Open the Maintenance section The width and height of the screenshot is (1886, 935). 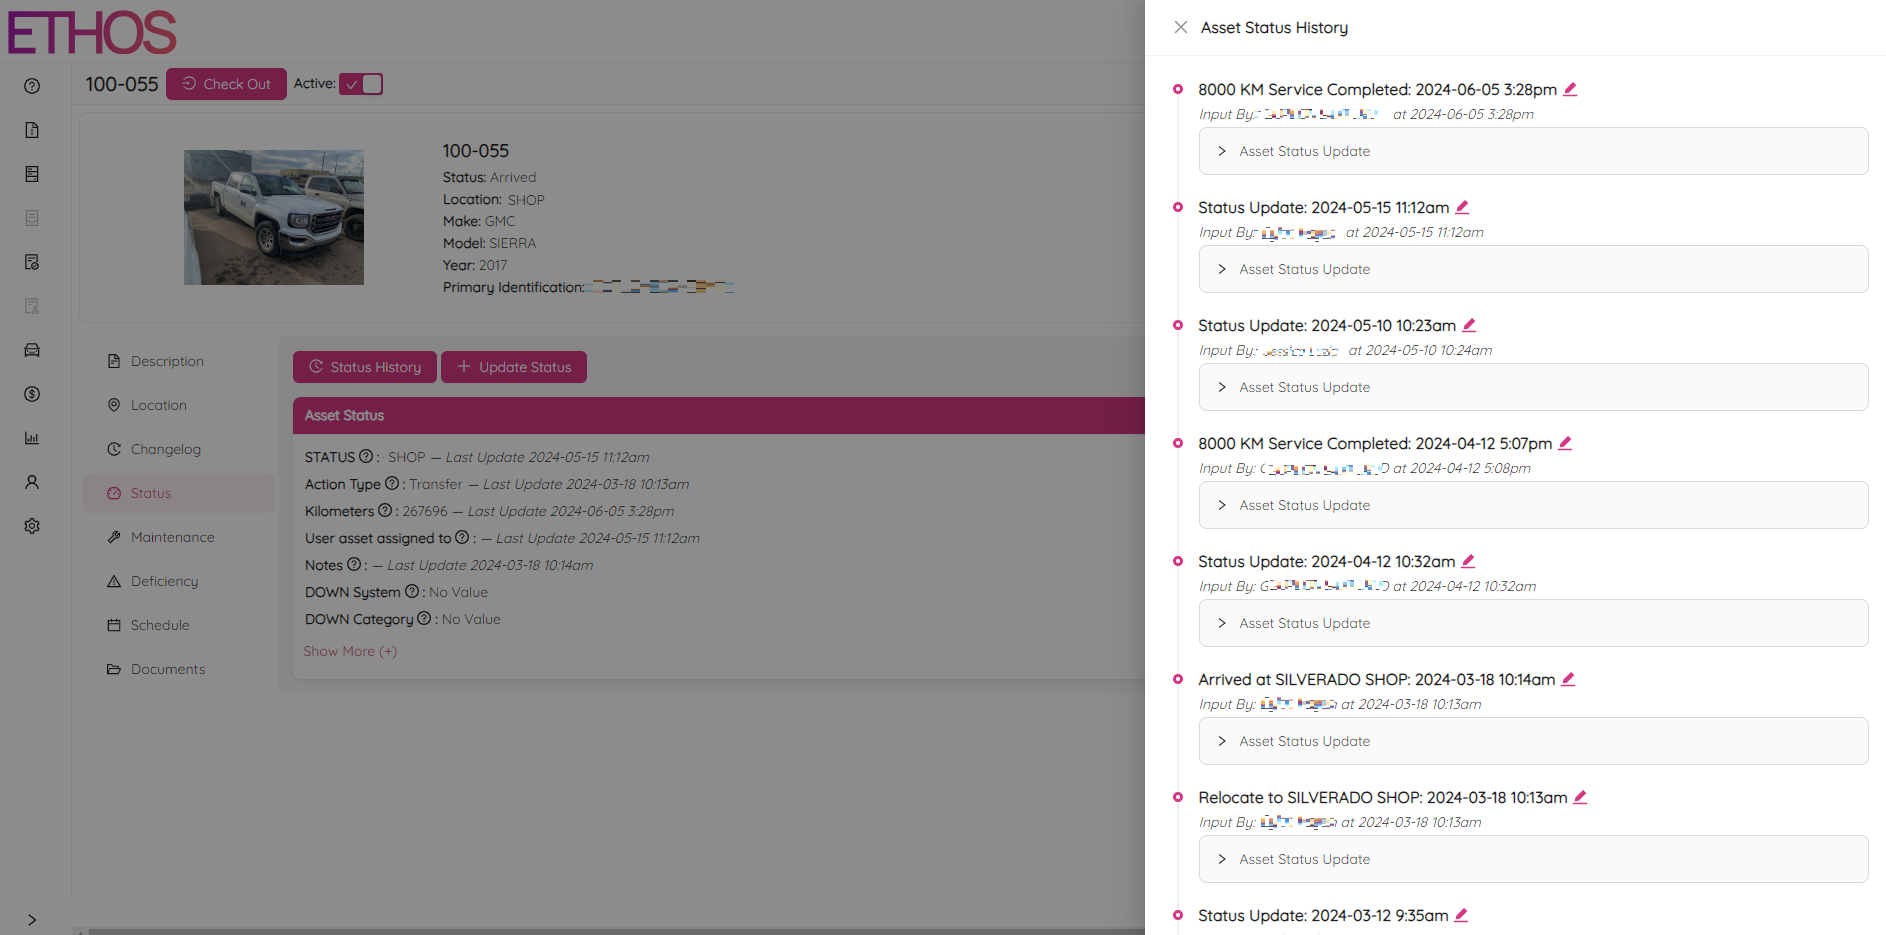(172, 537)
